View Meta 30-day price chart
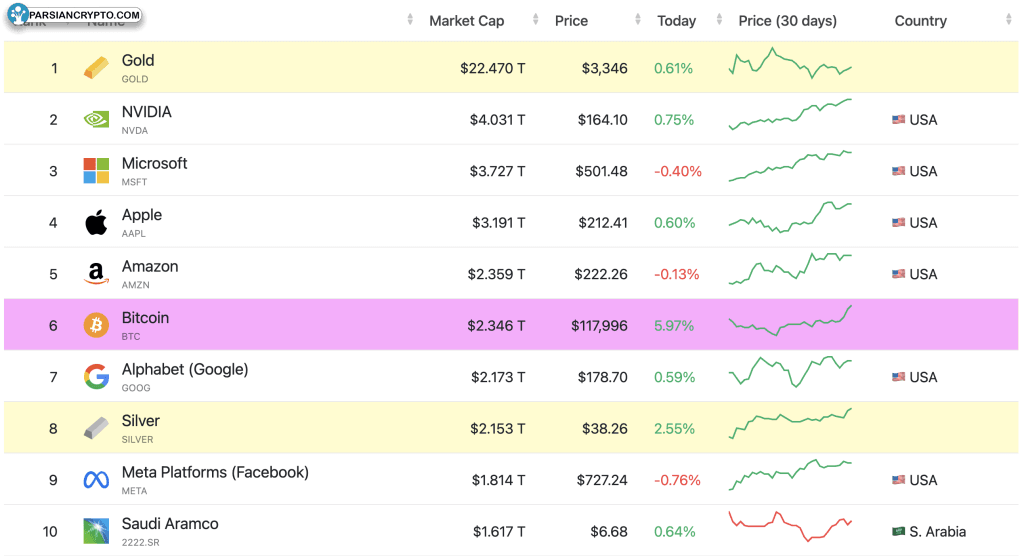 790,475
